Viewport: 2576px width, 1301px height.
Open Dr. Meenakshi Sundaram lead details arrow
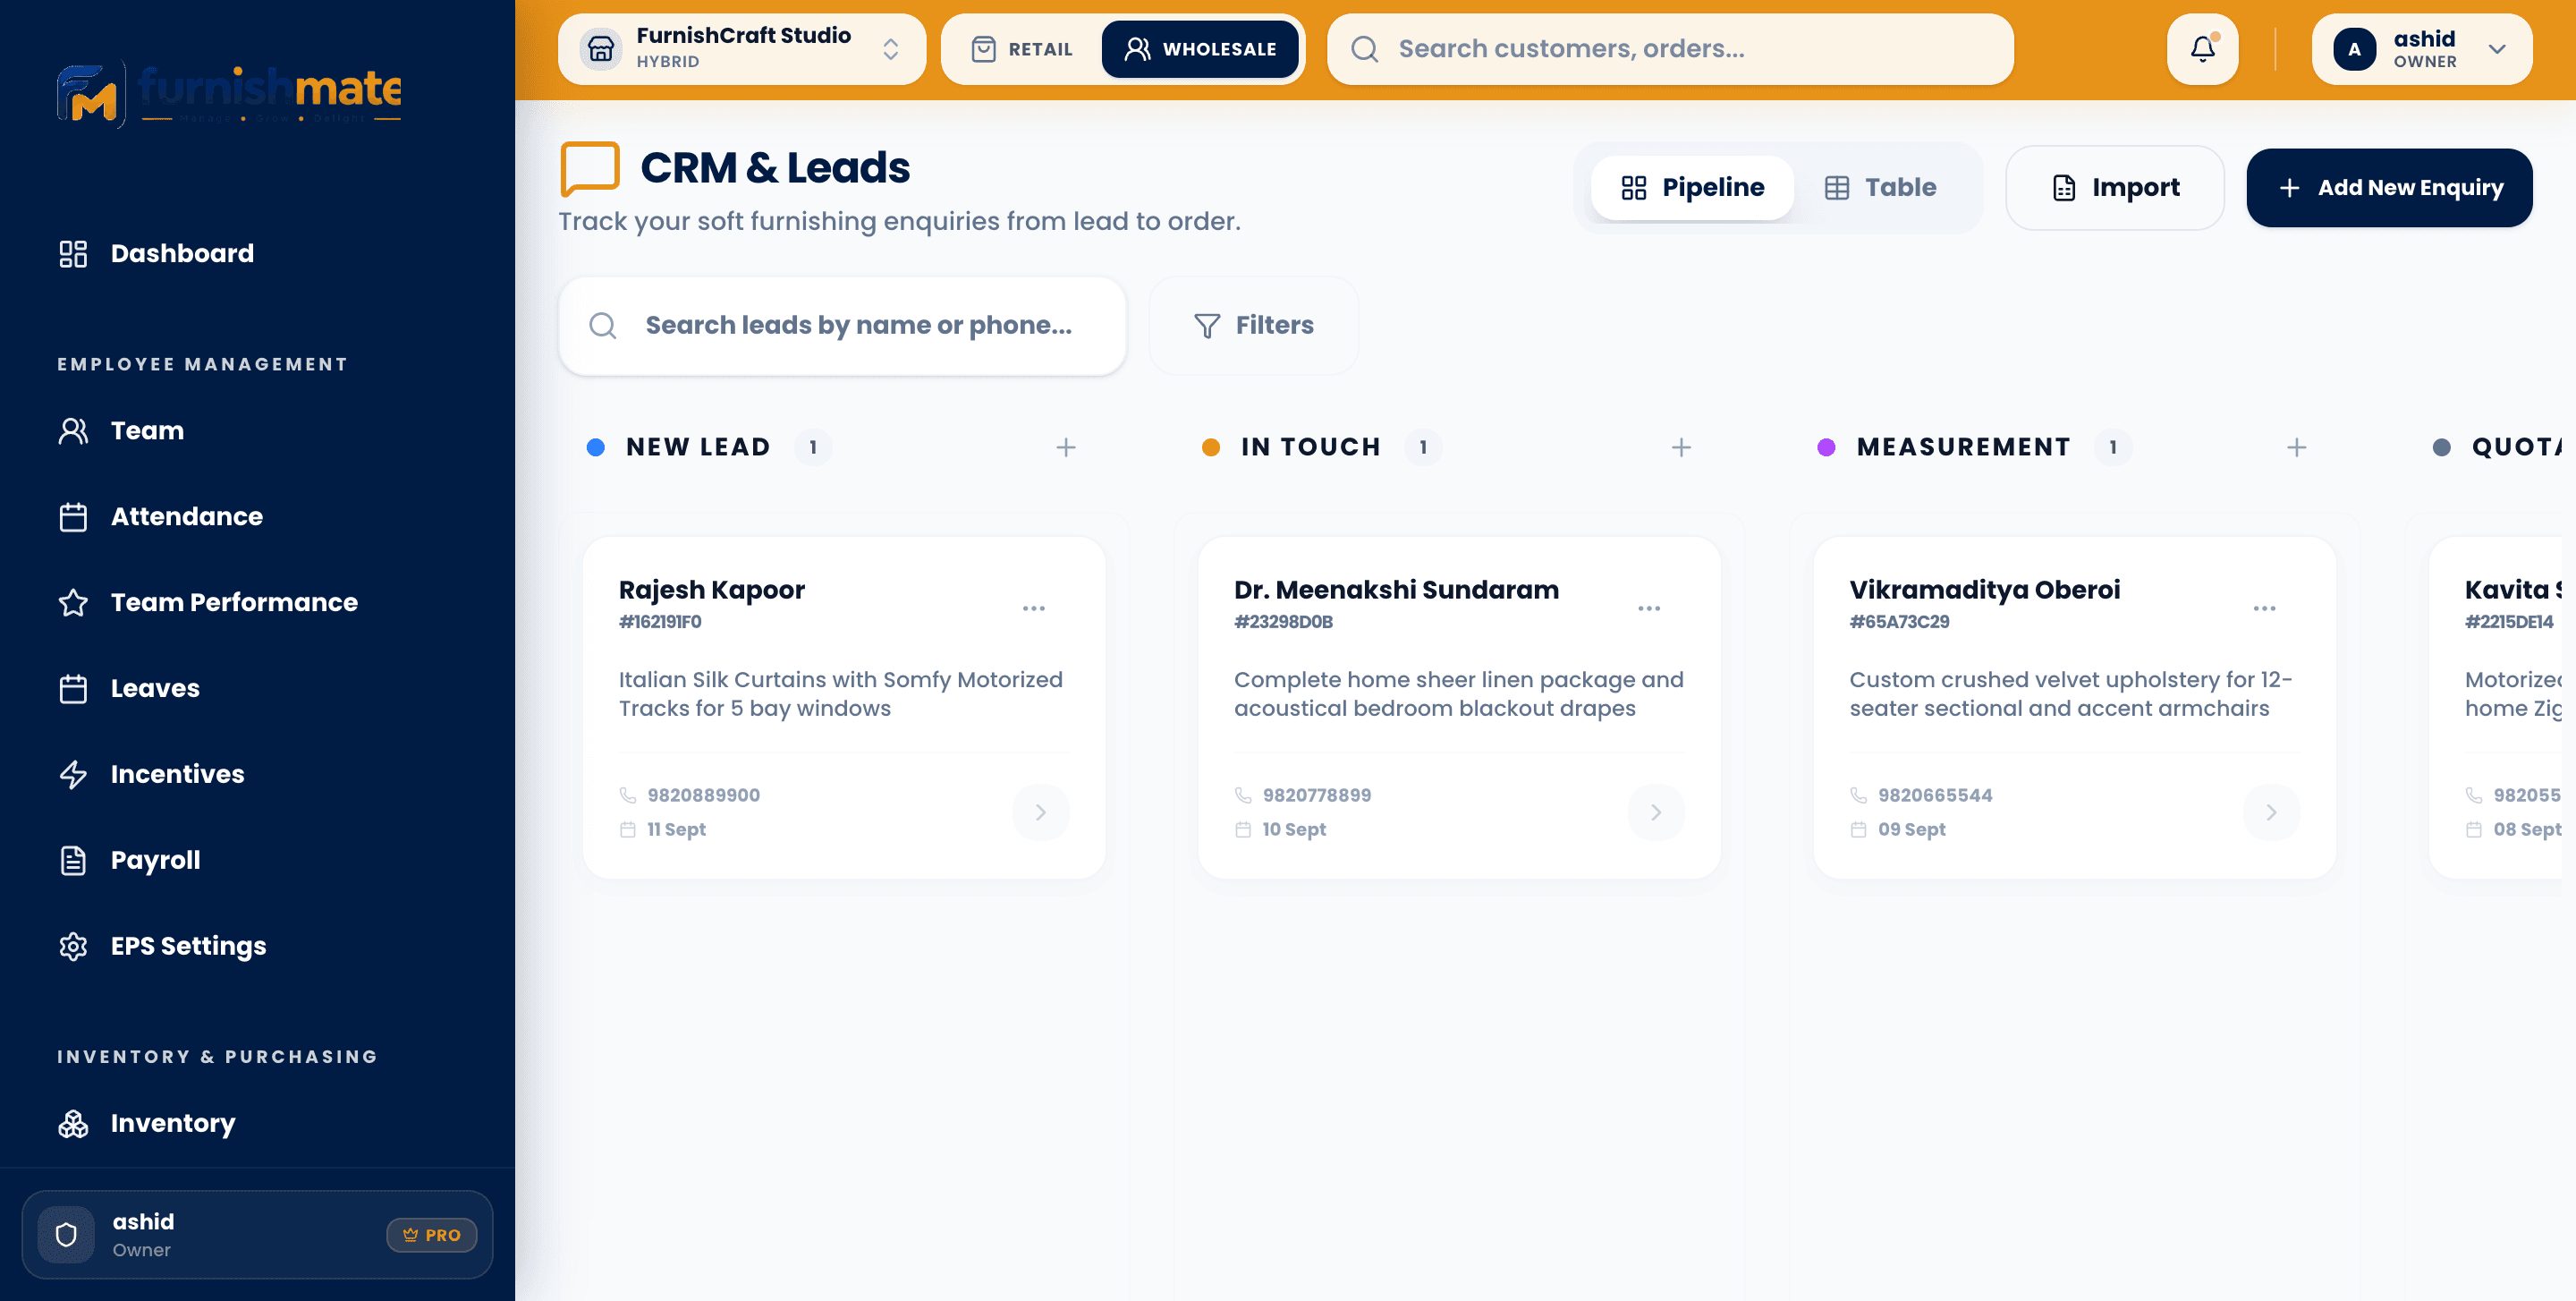(x=1656, y=812)
